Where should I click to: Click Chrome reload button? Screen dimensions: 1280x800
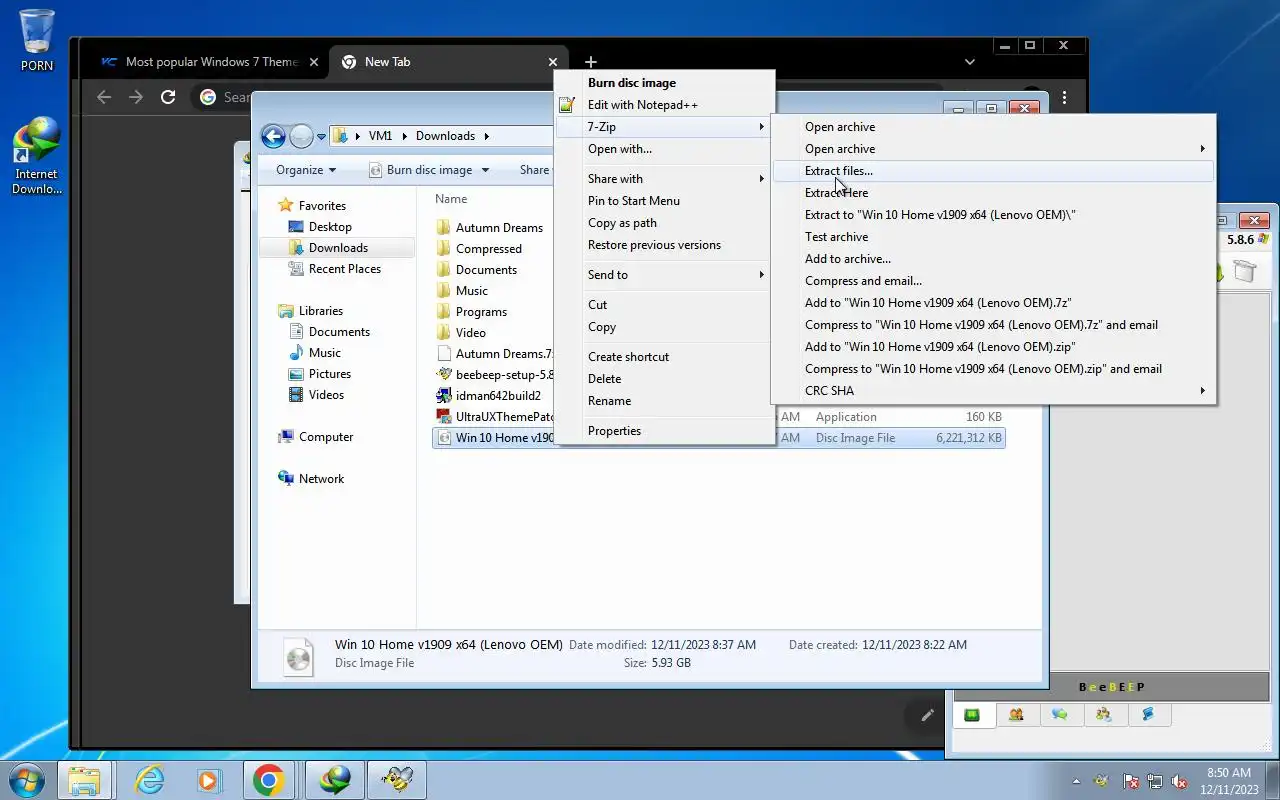[x=168, y=97]
